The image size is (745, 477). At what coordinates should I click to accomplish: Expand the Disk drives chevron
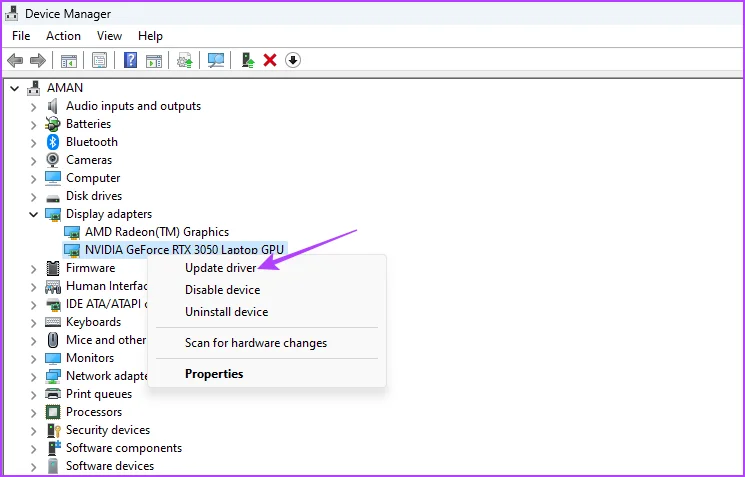[x=33, y=197]
